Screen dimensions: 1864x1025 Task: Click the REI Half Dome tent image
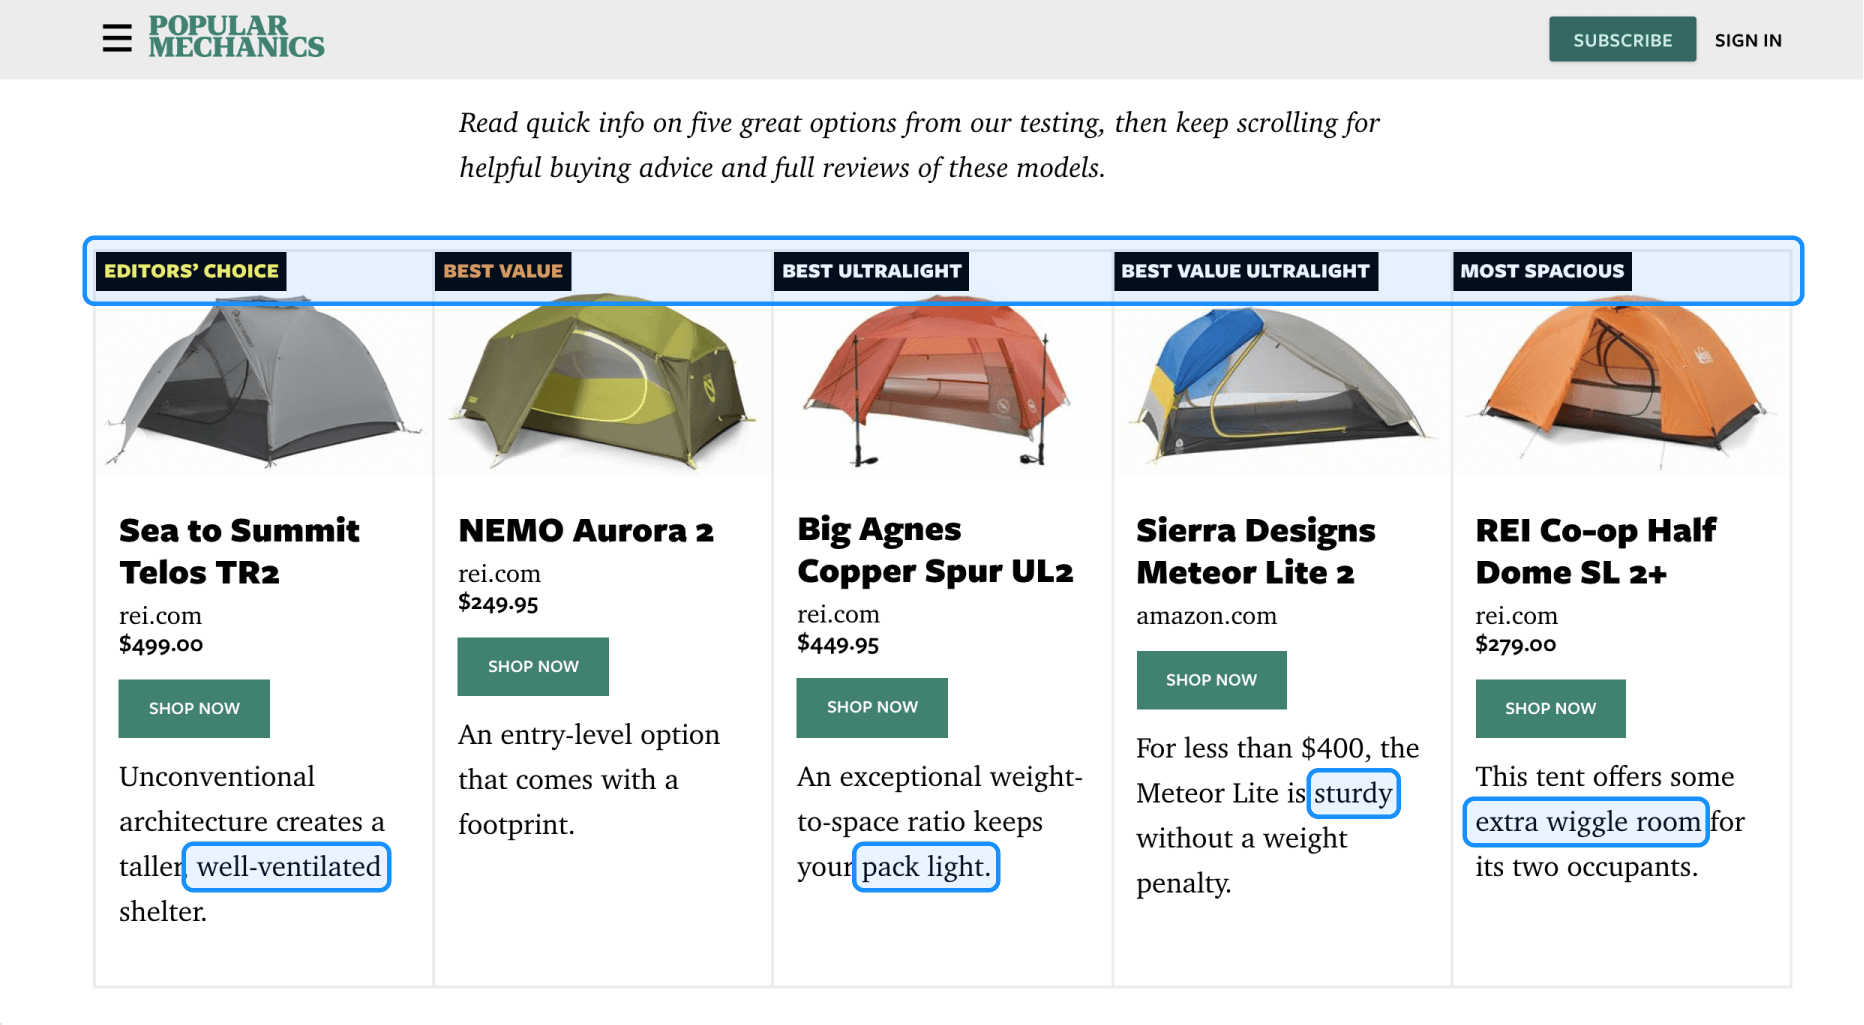coord(1621,382)
